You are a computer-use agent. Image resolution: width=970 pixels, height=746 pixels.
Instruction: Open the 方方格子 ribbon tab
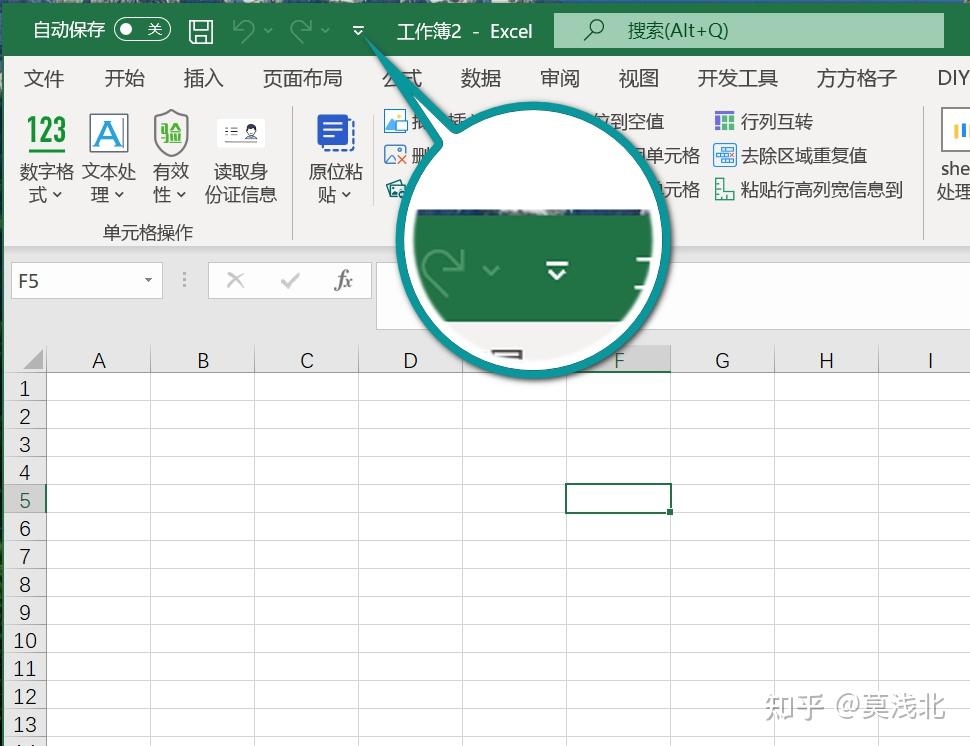coord(856,78)
